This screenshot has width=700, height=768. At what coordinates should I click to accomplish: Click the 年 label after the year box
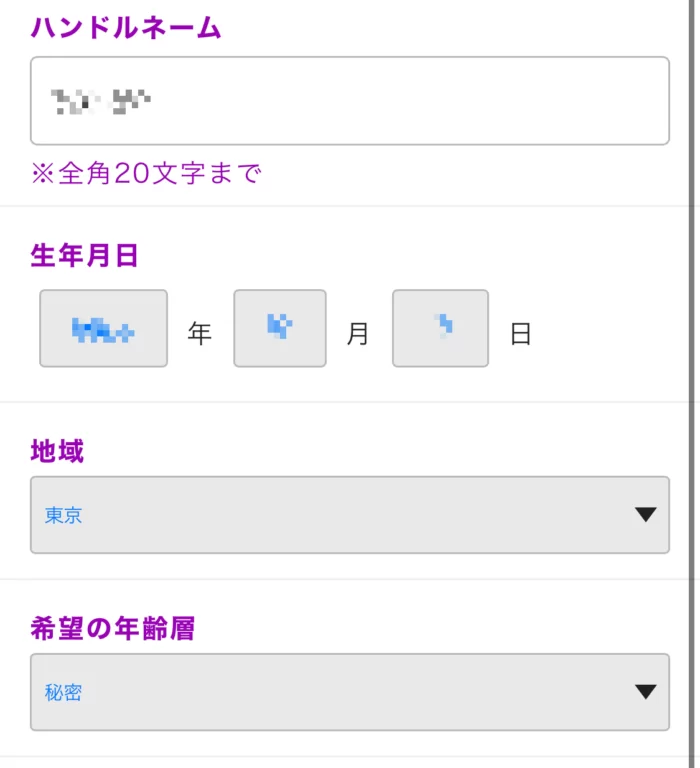tap(199, 334)
